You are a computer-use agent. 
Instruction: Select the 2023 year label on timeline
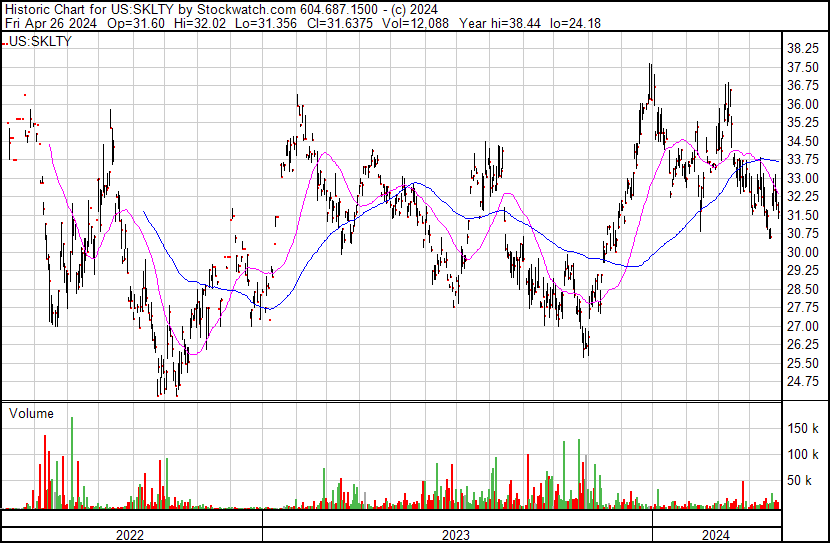tap(456, 536)
